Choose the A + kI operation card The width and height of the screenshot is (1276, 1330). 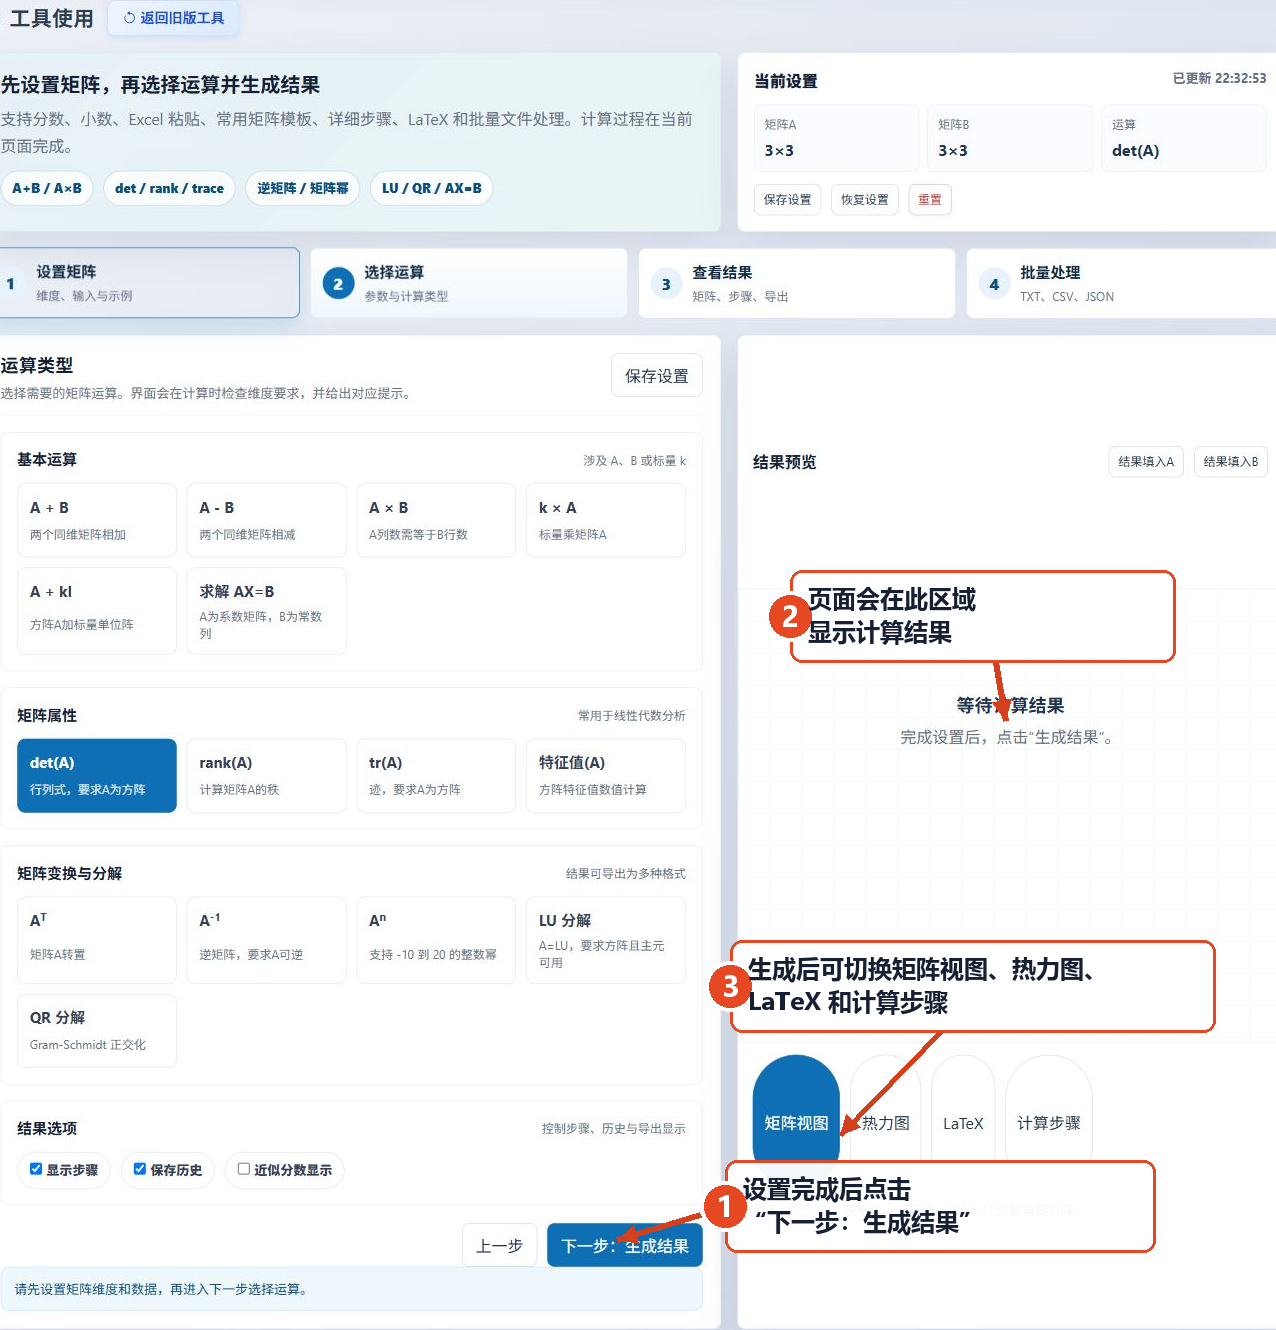[x=97, y=611]
